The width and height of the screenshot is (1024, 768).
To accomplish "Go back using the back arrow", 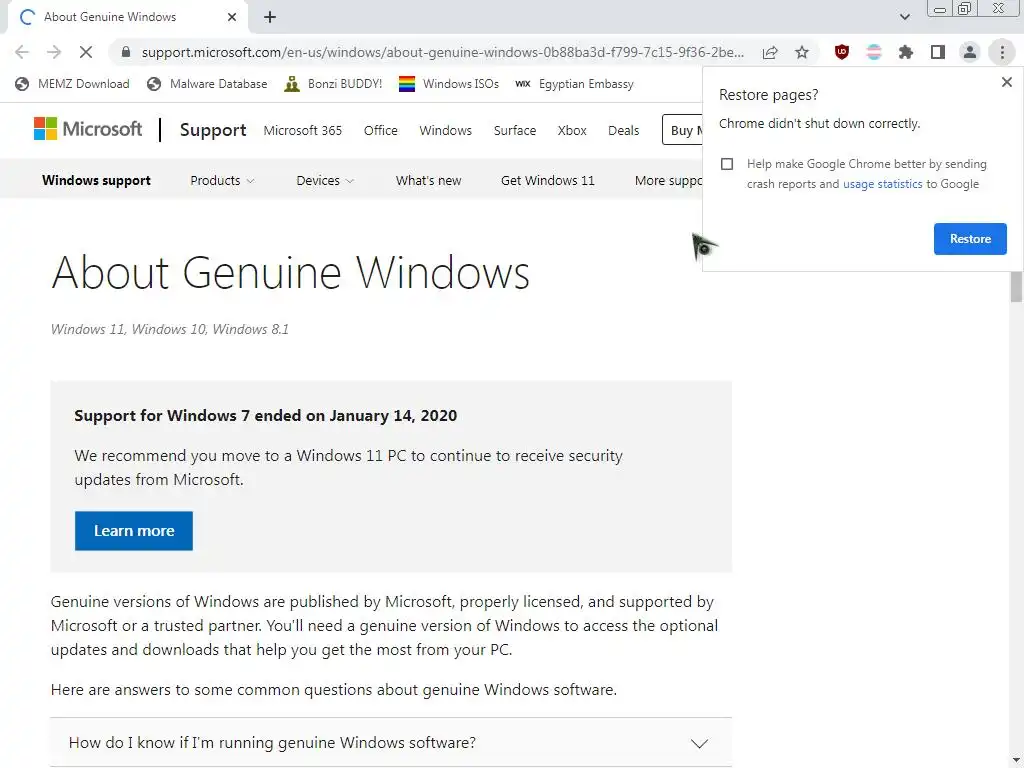I will click(x=22, y=52).
